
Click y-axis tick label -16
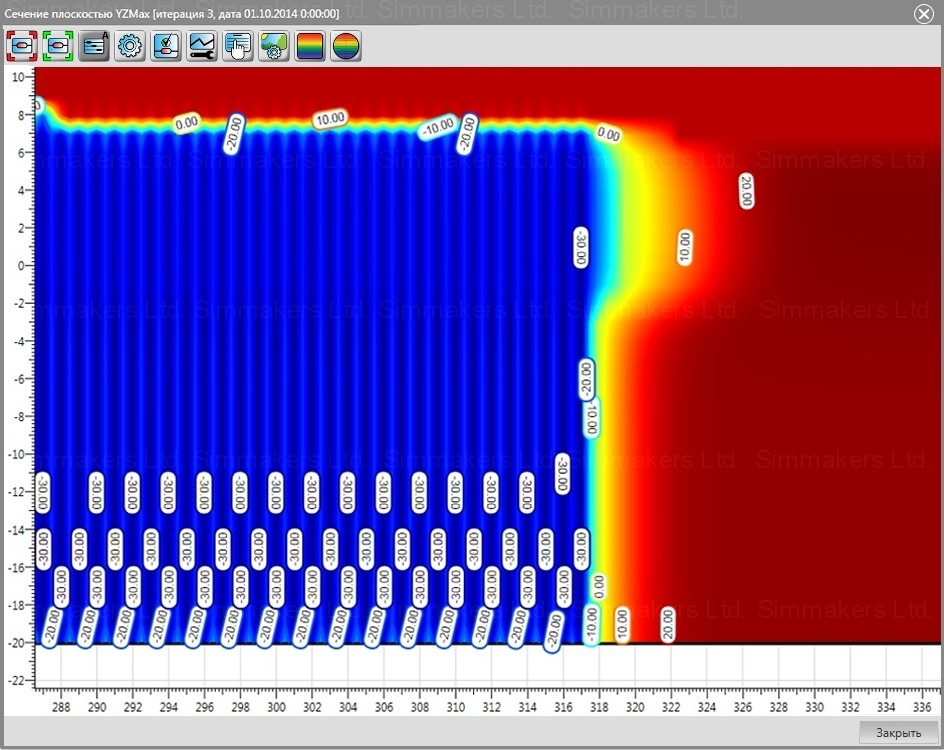click(x=16, y=567)
